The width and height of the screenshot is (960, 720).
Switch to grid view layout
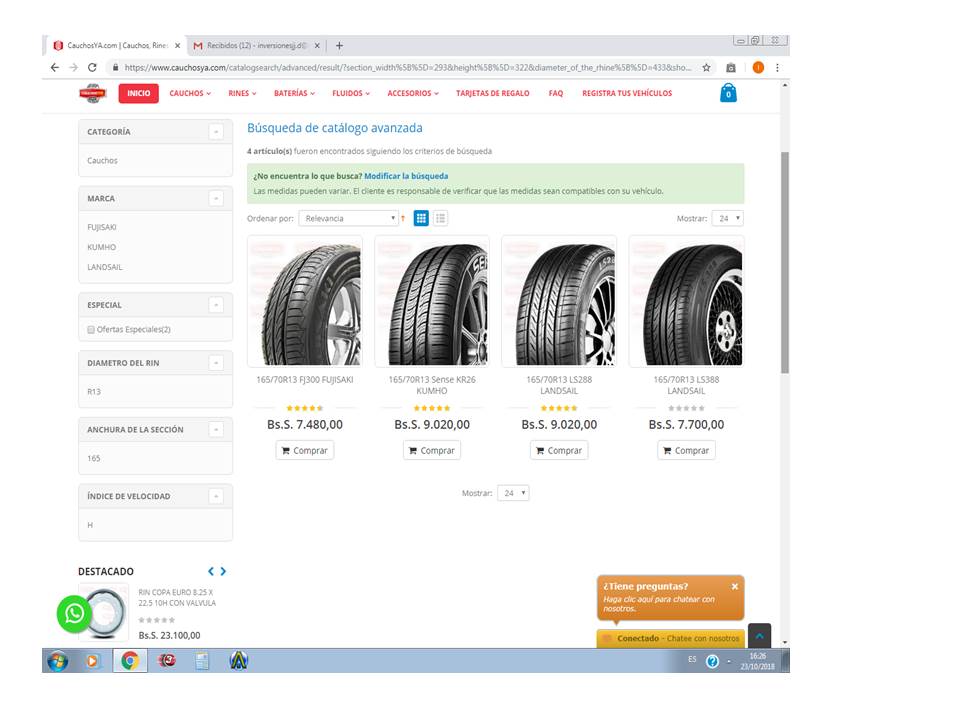[x=421, y=218]
